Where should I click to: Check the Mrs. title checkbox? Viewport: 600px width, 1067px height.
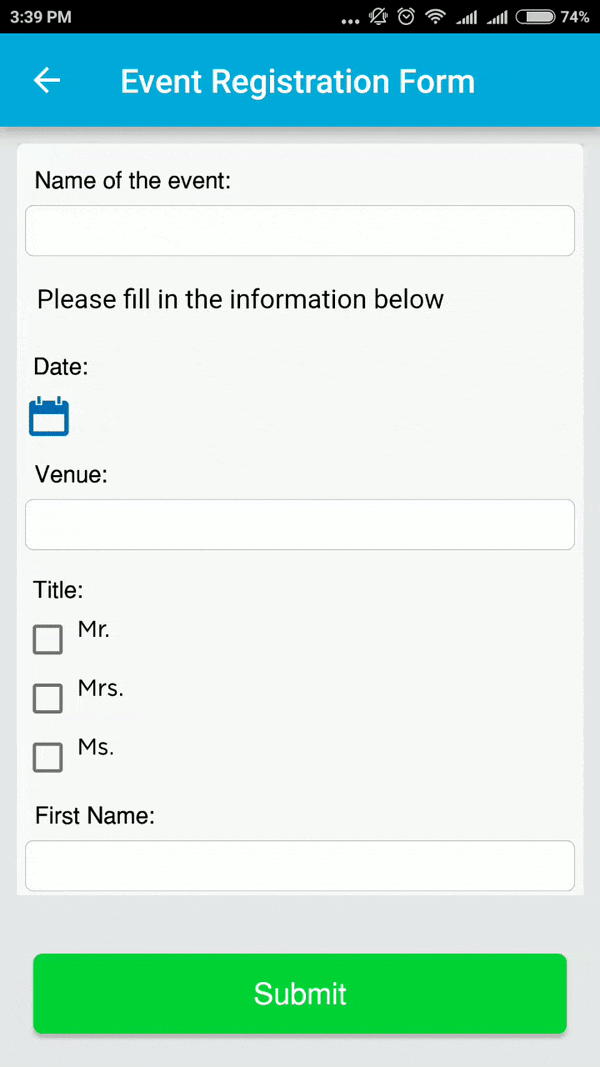point(48,699)
